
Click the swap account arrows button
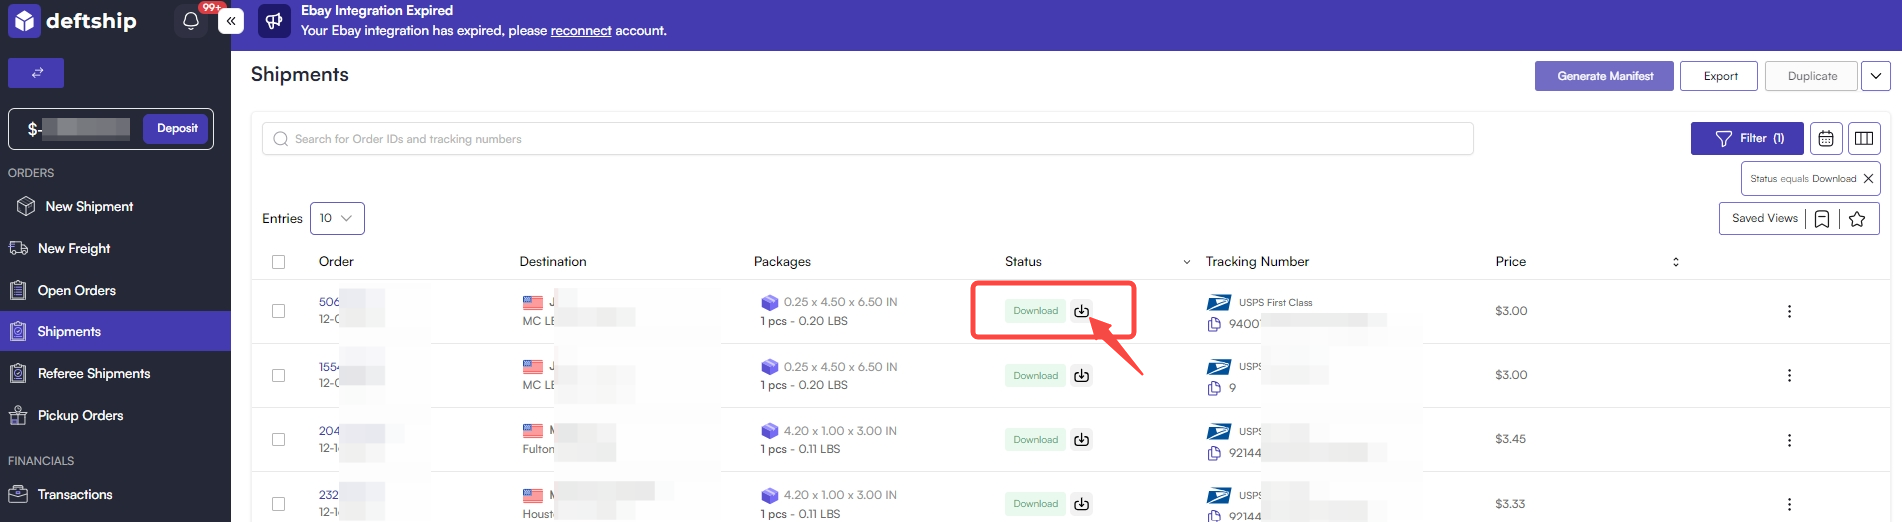click(x=36, y=73)
